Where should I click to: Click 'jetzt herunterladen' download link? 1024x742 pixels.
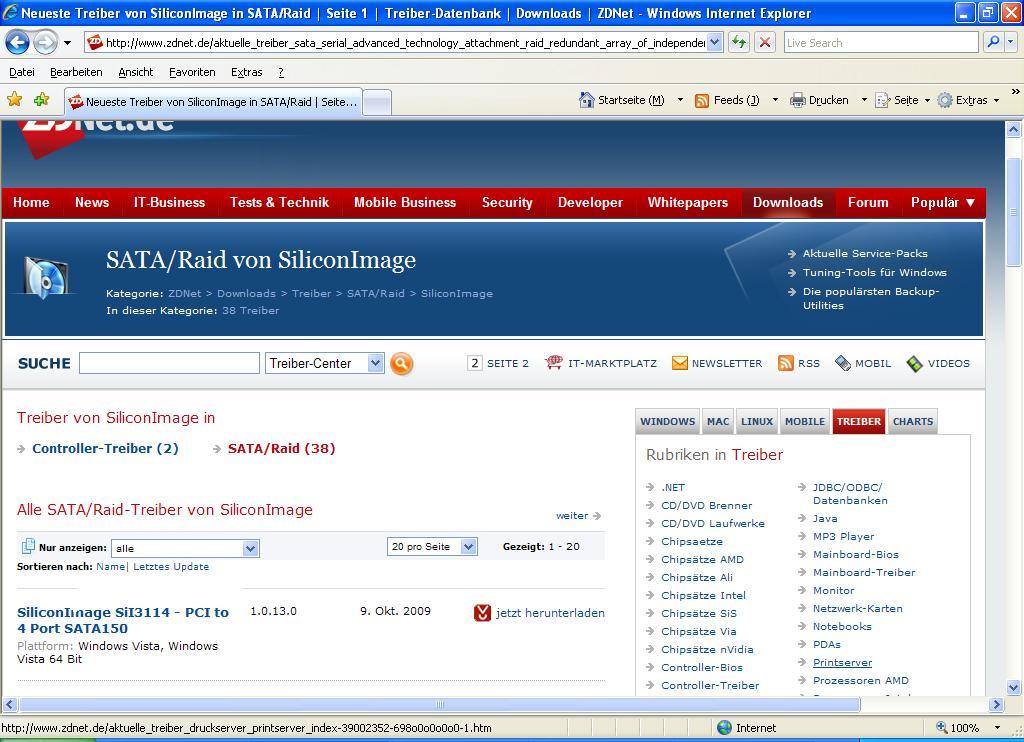550,613
